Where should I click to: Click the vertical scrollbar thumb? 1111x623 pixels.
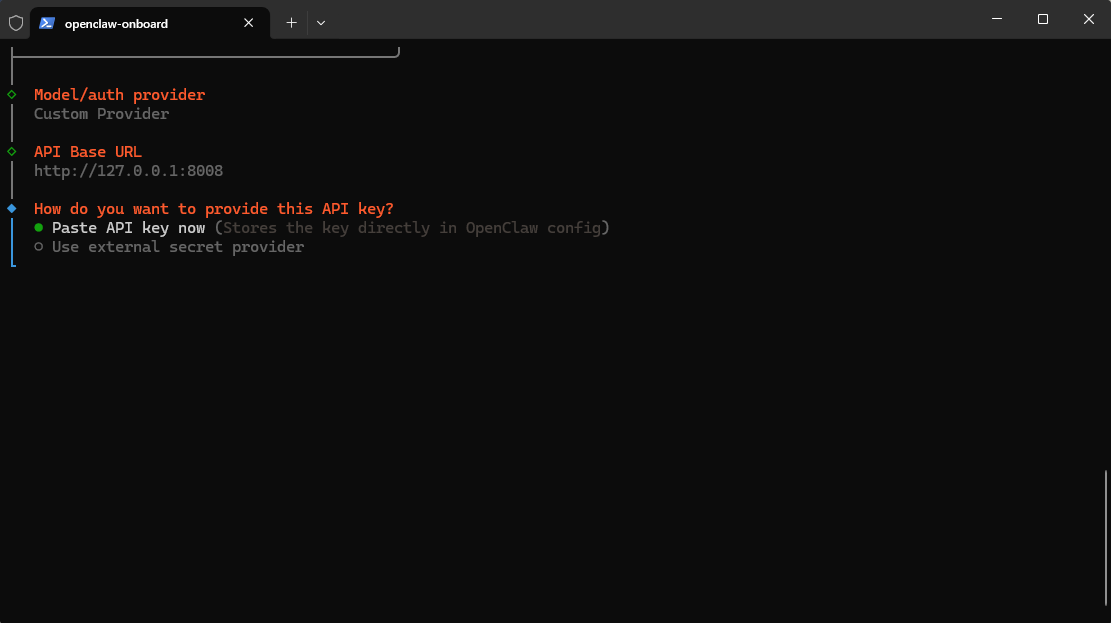pyautogui.click(x=1105, y=537)
